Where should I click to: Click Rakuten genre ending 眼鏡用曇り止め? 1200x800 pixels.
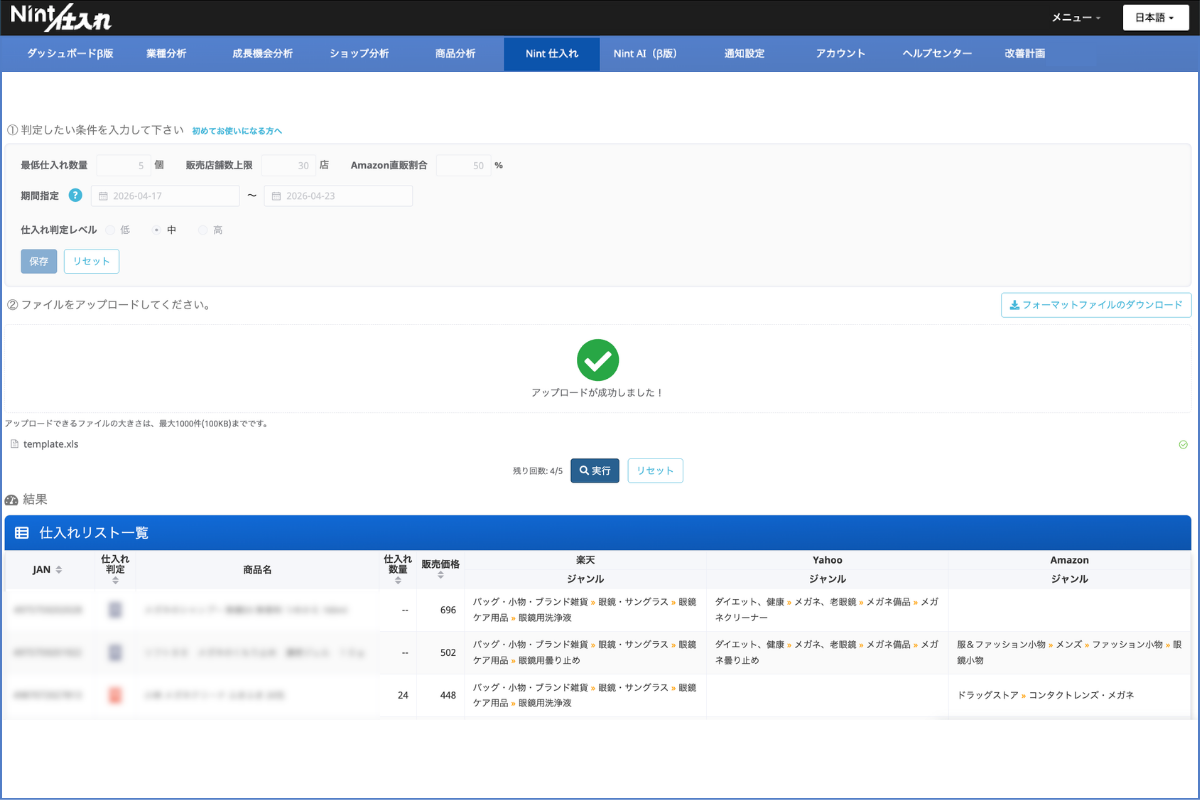coord(584,652)
